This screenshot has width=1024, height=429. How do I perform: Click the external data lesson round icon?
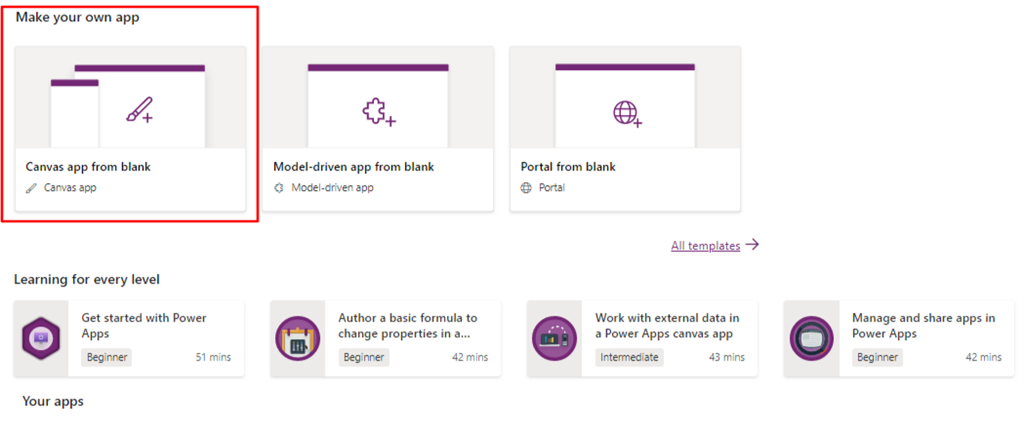(554, 338)
